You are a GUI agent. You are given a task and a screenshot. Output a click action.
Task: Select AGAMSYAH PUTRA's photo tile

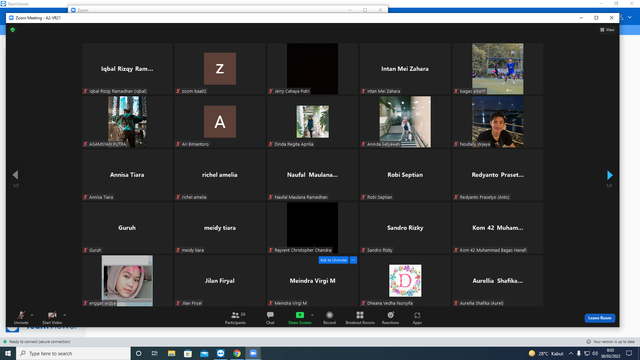pos(127,122)
